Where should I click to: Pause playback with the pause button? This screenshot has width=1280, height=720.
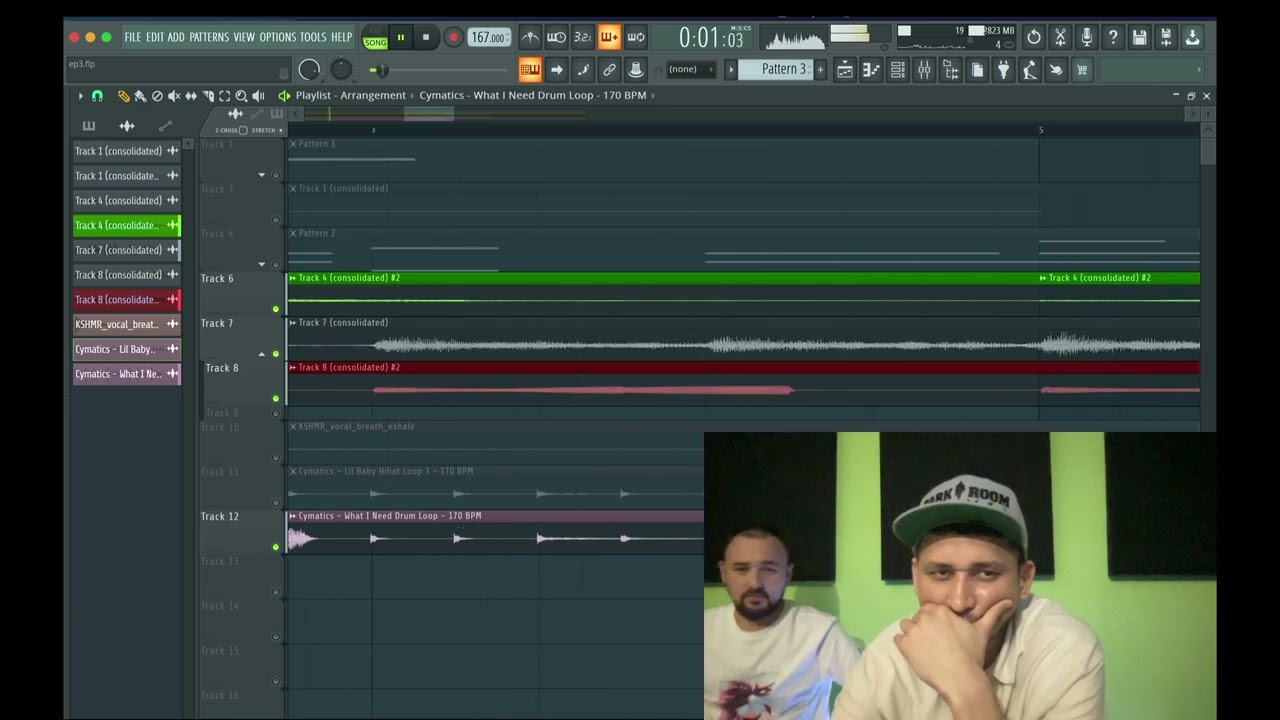point(401,38)
